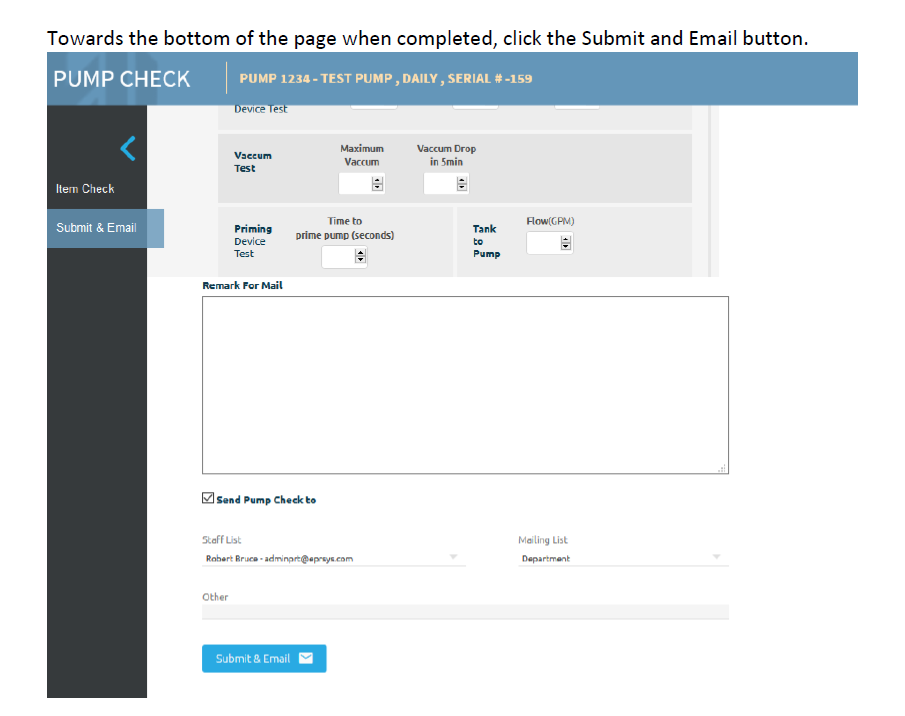
Task: Open the Item Check sidebar section
Action: point(85,189)
